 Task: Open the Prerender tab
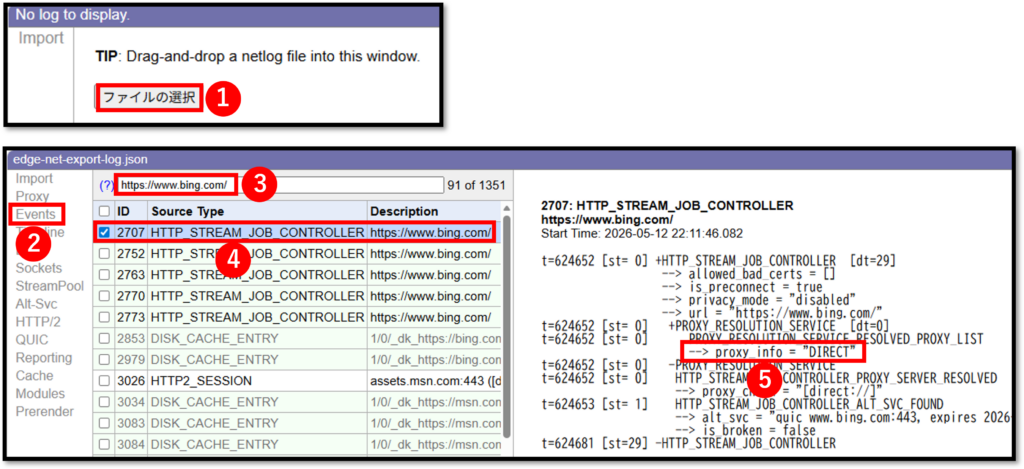pos(44,412)
